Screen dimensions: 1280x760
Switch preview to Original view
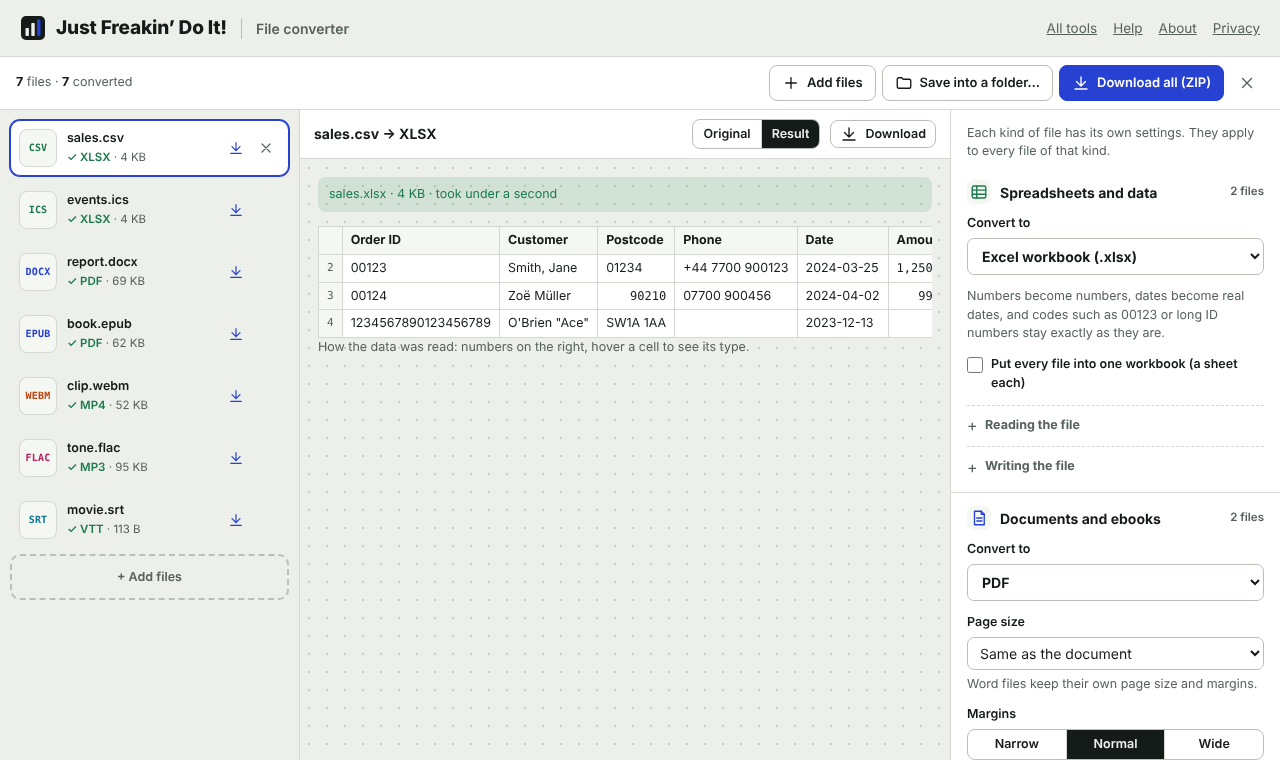tap(727, 134)
